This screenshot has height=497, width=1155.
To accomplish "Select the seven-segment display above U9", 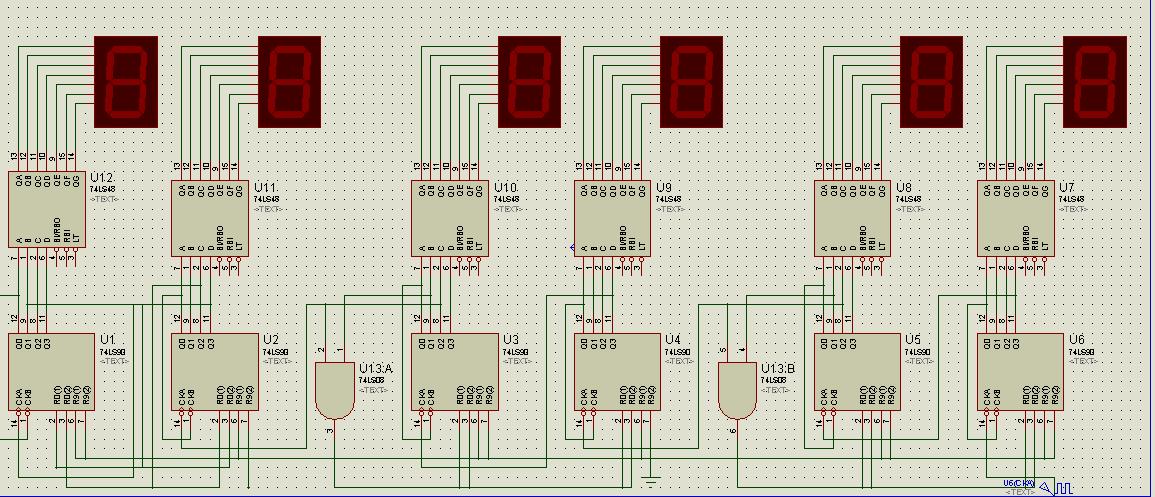I will click(x=691, y=82).
